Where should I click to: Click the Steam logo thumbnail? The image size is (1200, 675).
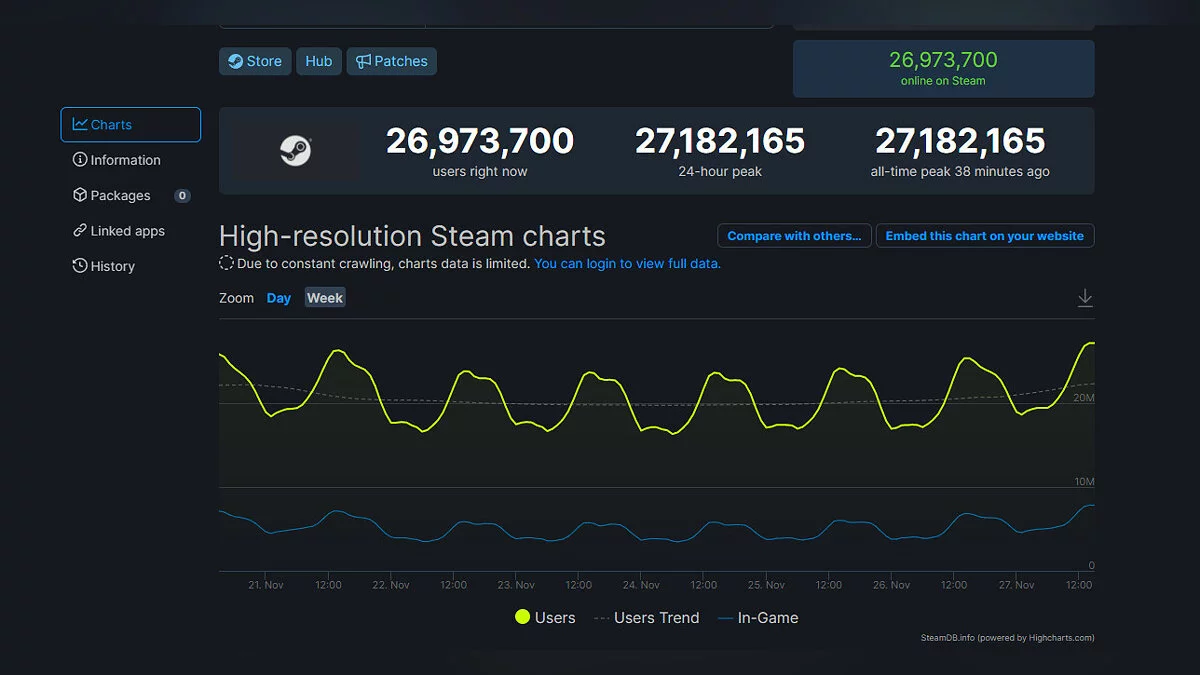(x=295, y=151)
